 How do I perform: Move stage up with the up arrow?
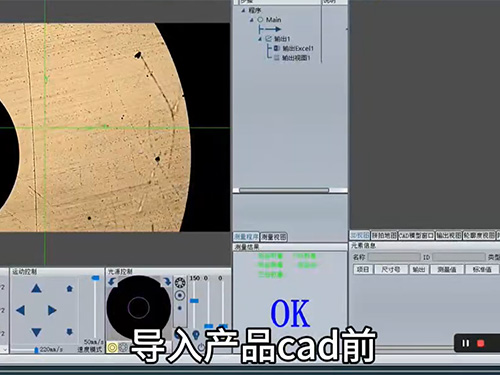36,288
